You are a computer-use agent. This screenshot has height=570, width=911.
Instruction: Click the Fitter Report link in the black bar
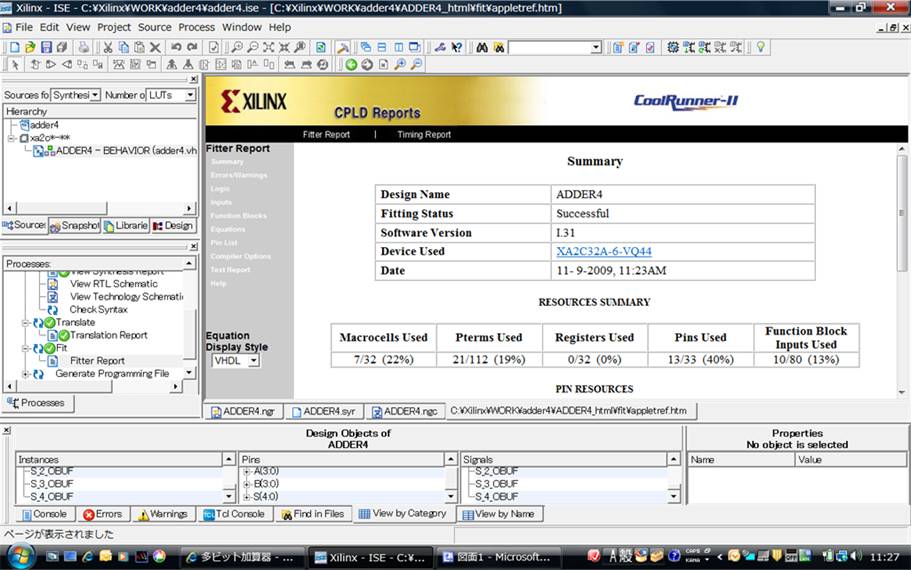[326, 134]
